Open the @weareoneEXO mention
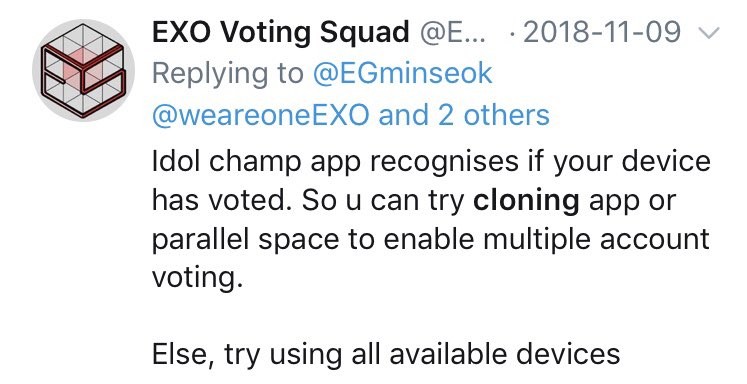 [261, 115]
